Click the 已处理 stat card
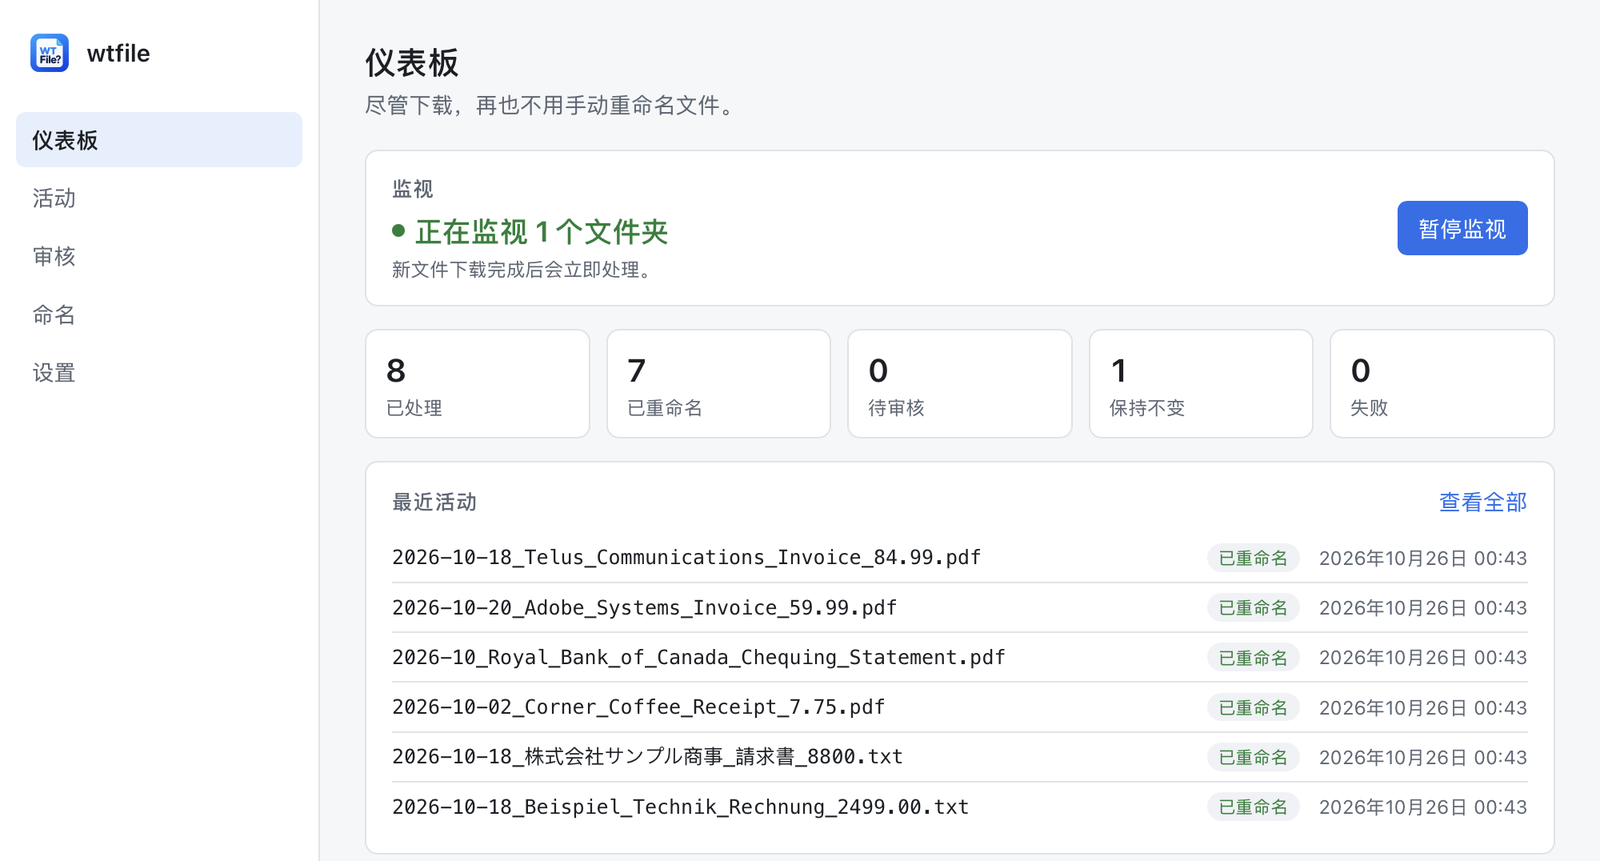This screenshot has width=1600, height=861. coord(477,384)
